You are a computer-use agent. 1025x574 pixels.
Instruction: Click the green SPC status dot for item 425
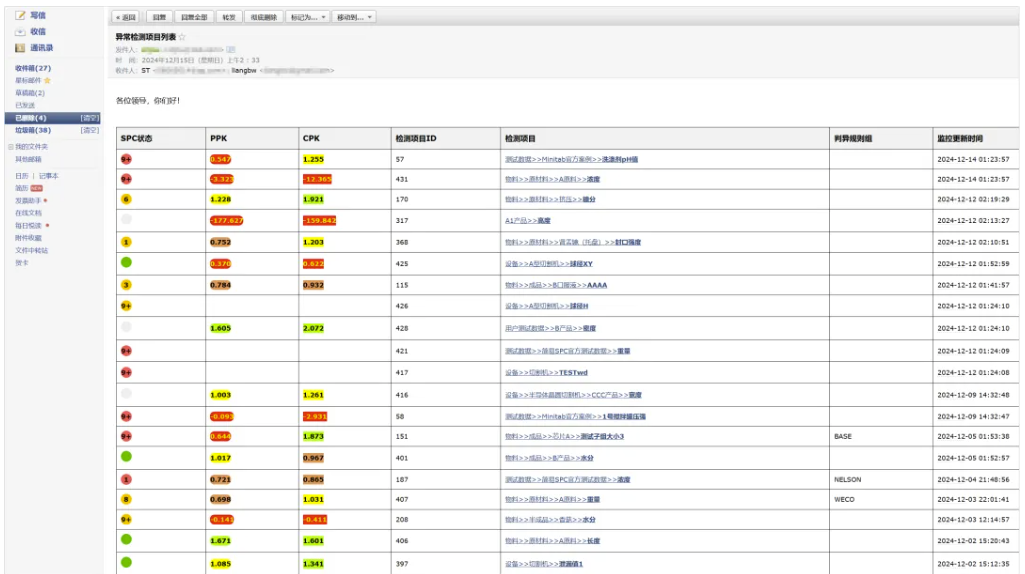[x=126, y=263]
